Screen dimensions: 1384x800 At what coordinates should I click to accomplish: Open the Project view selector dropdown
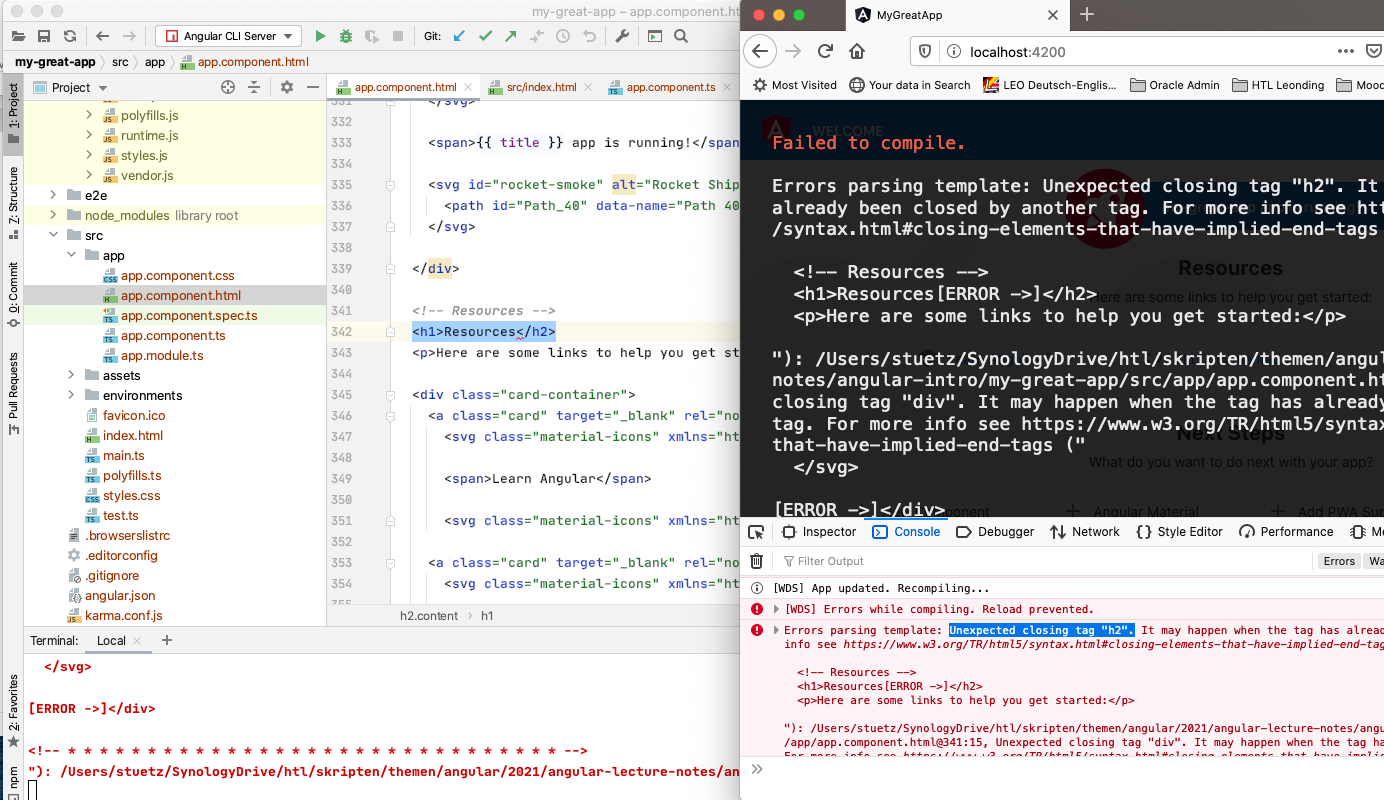(71, 87)
